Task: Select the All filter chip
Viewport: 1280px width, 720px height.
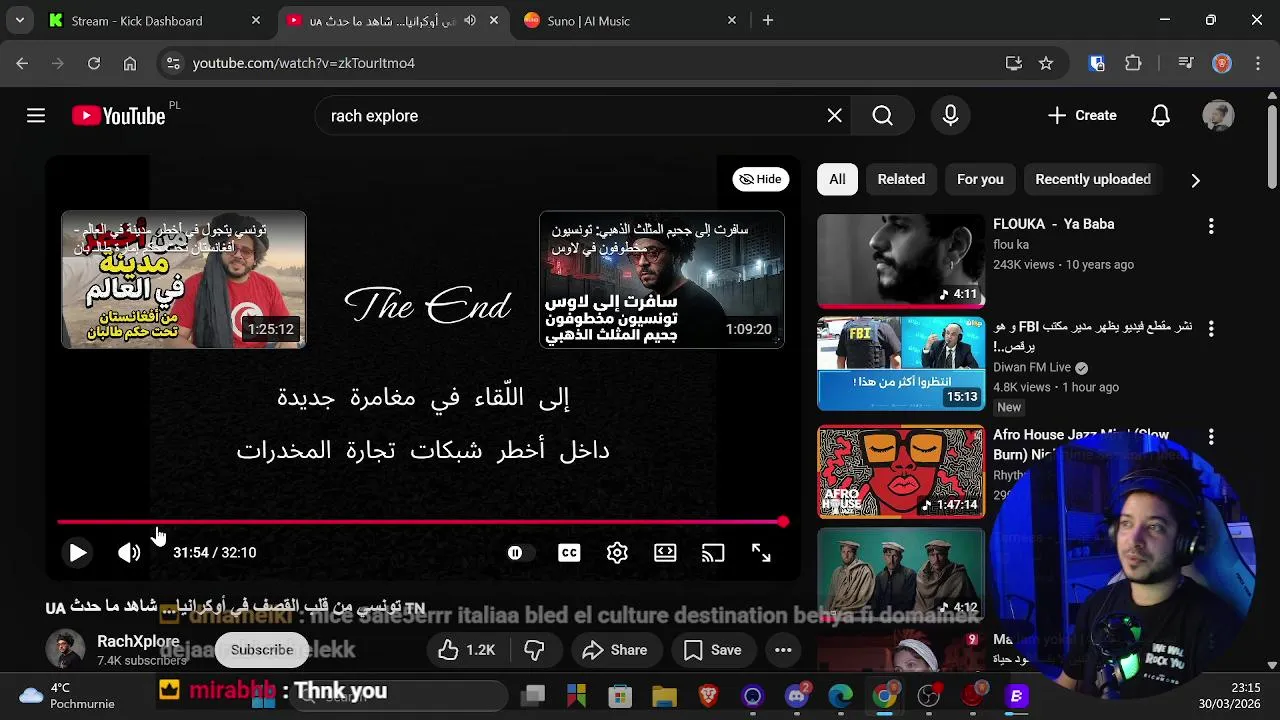Action: [x=837, y=179]
